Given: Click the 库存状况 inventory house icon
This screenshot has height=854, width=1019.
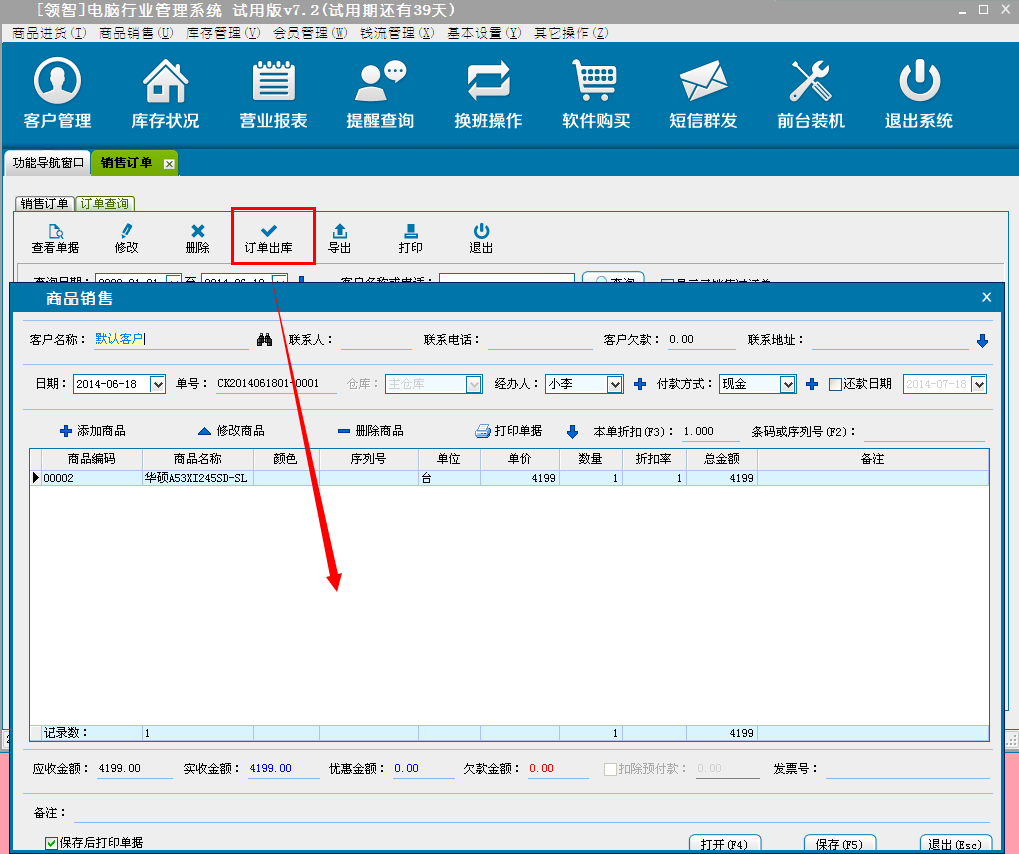Looking at the screenshot, I should click(x=165, y=82).
